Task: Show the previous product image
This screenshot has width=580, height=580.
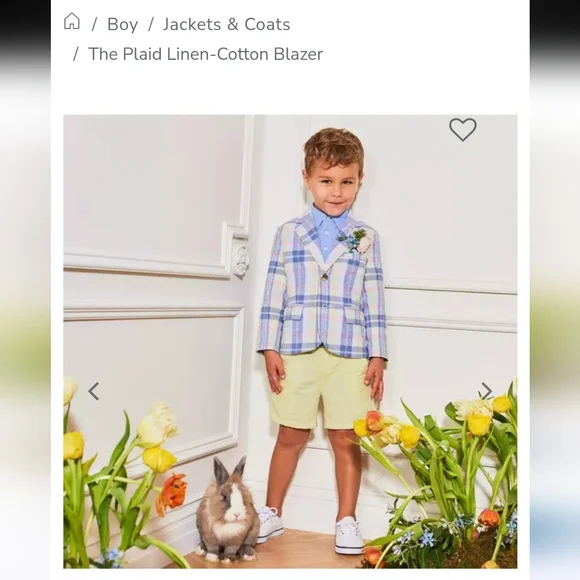Action: pos(94,391)
